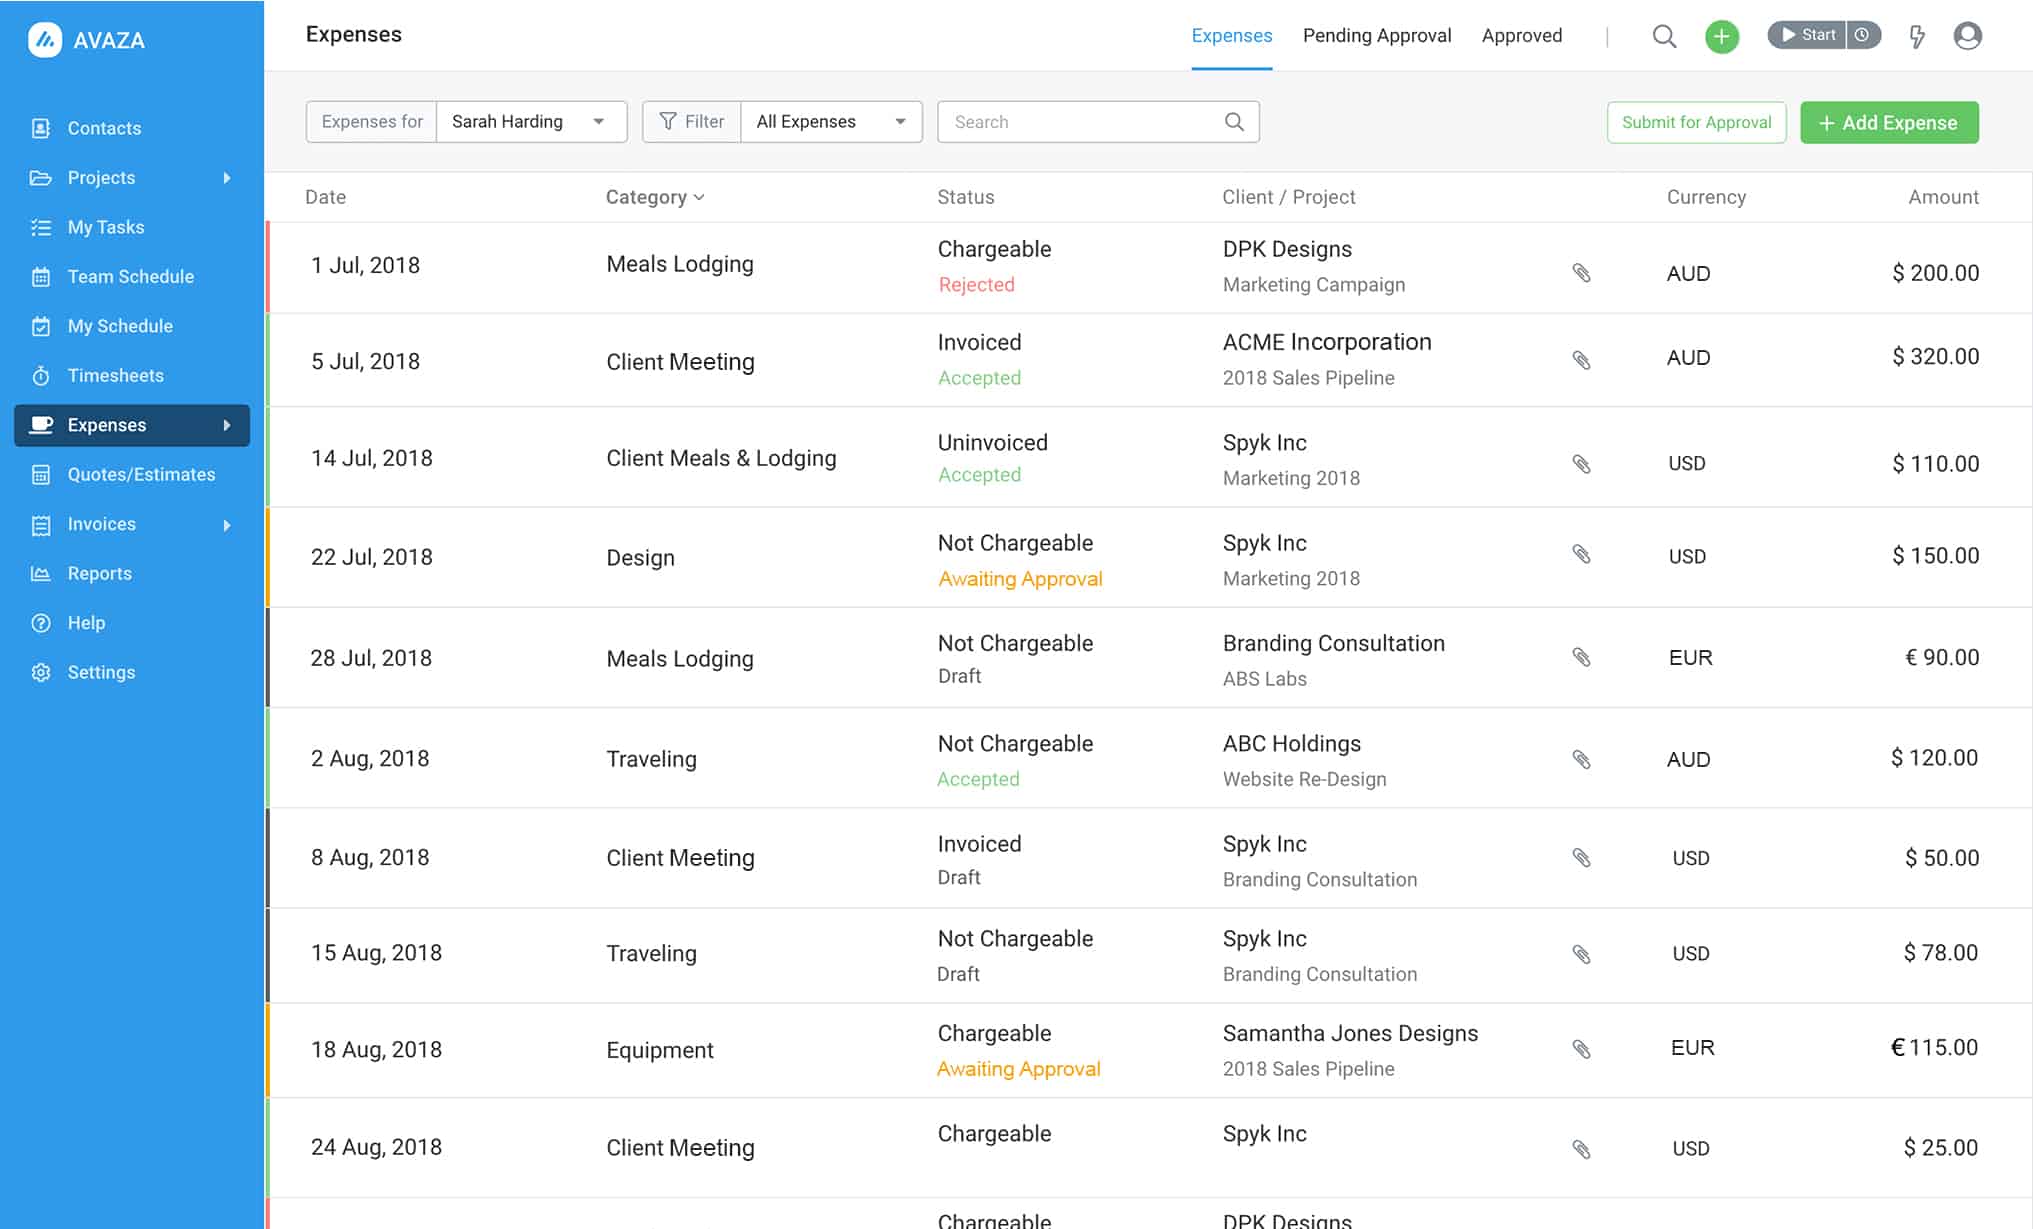Select the Rejected status label
The width and height of the screenshot is (2033, 1229).
click(976, 285)
